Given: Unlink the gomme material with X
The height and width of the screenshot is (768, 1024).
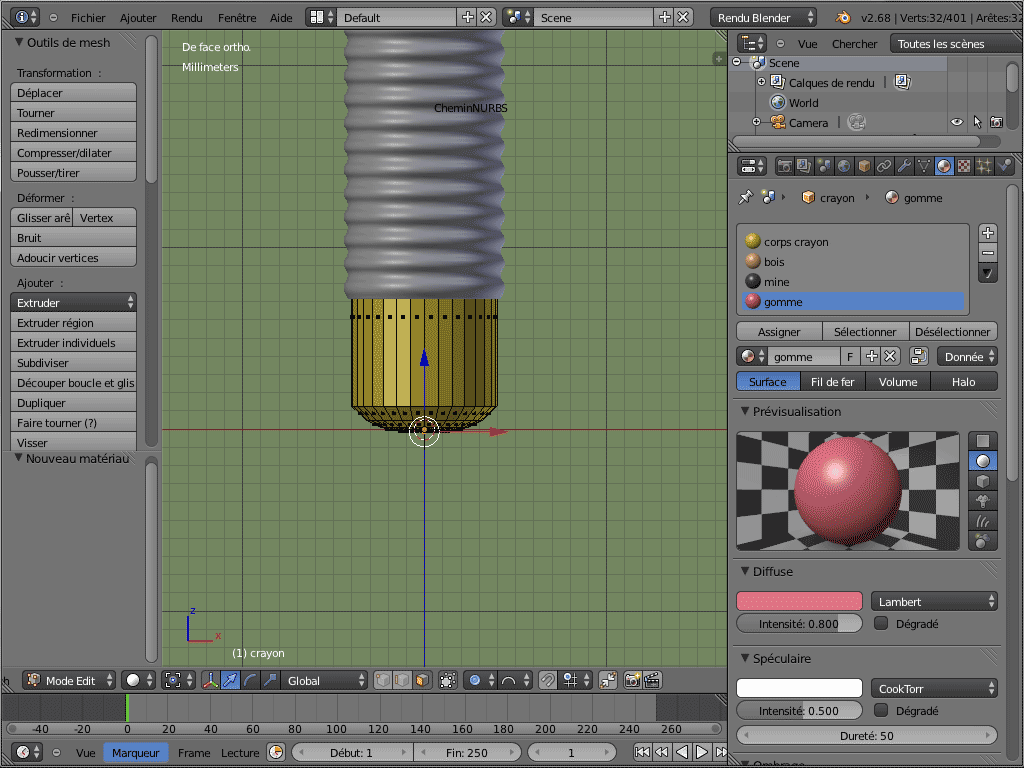Looking at the screenshot, I should [890, 357].
